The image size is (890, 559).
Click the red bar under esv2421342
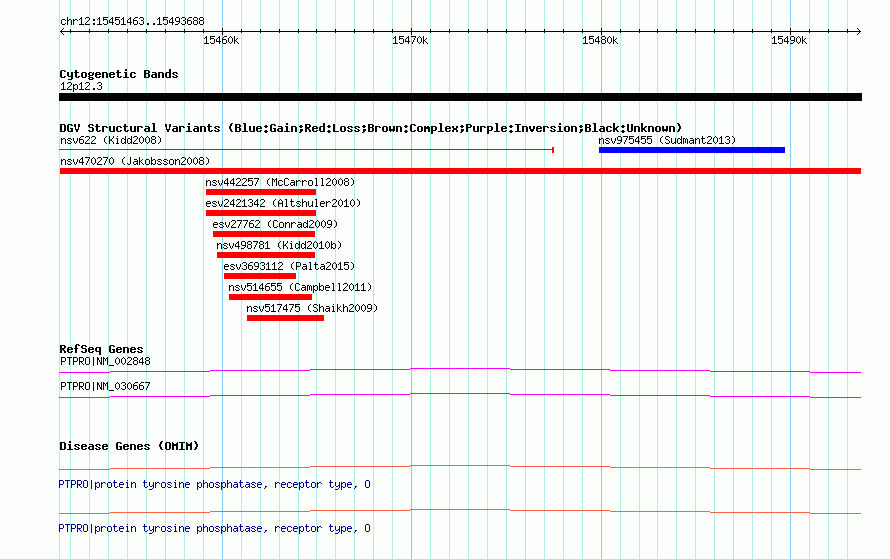click(261, 213)
